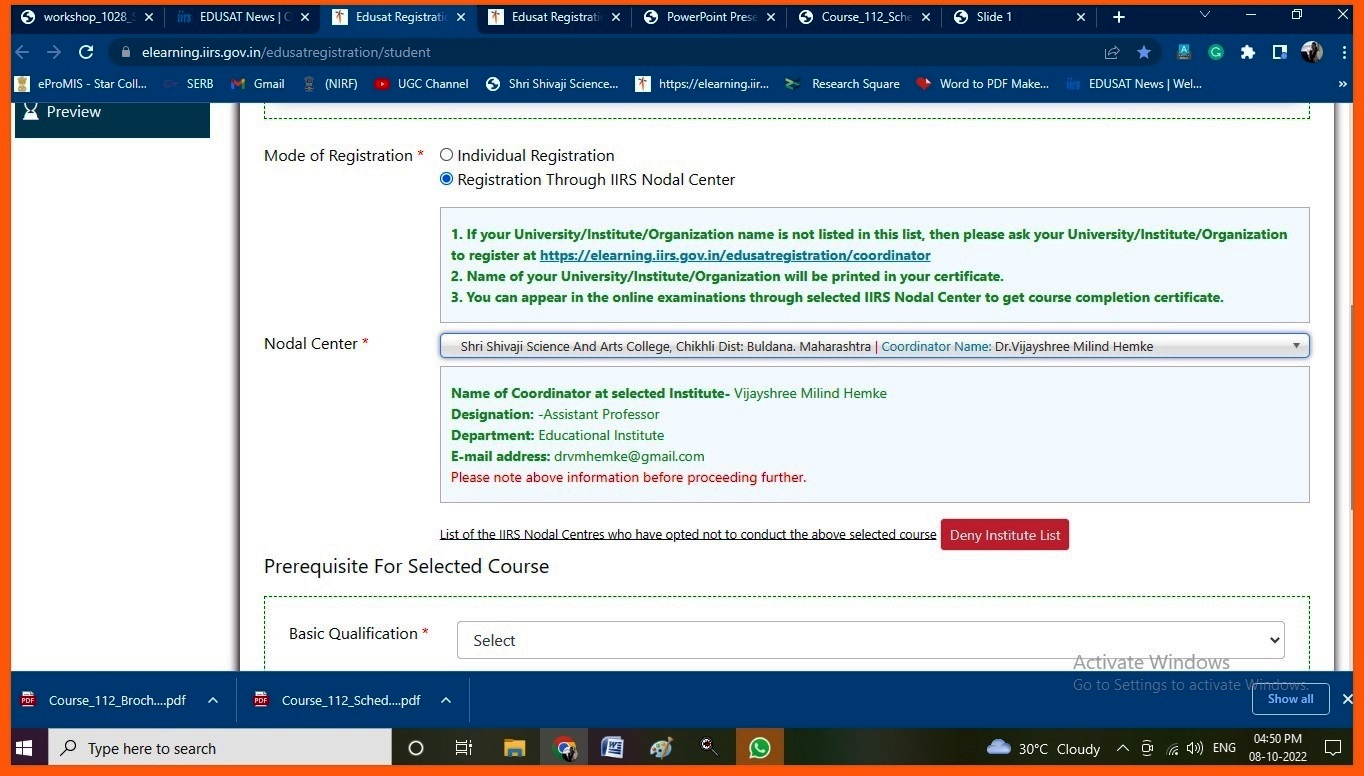The width and height of the screenshot is (1364, 776).
Task: Click the share page icon in address bar
Action: click(1112, 52)
